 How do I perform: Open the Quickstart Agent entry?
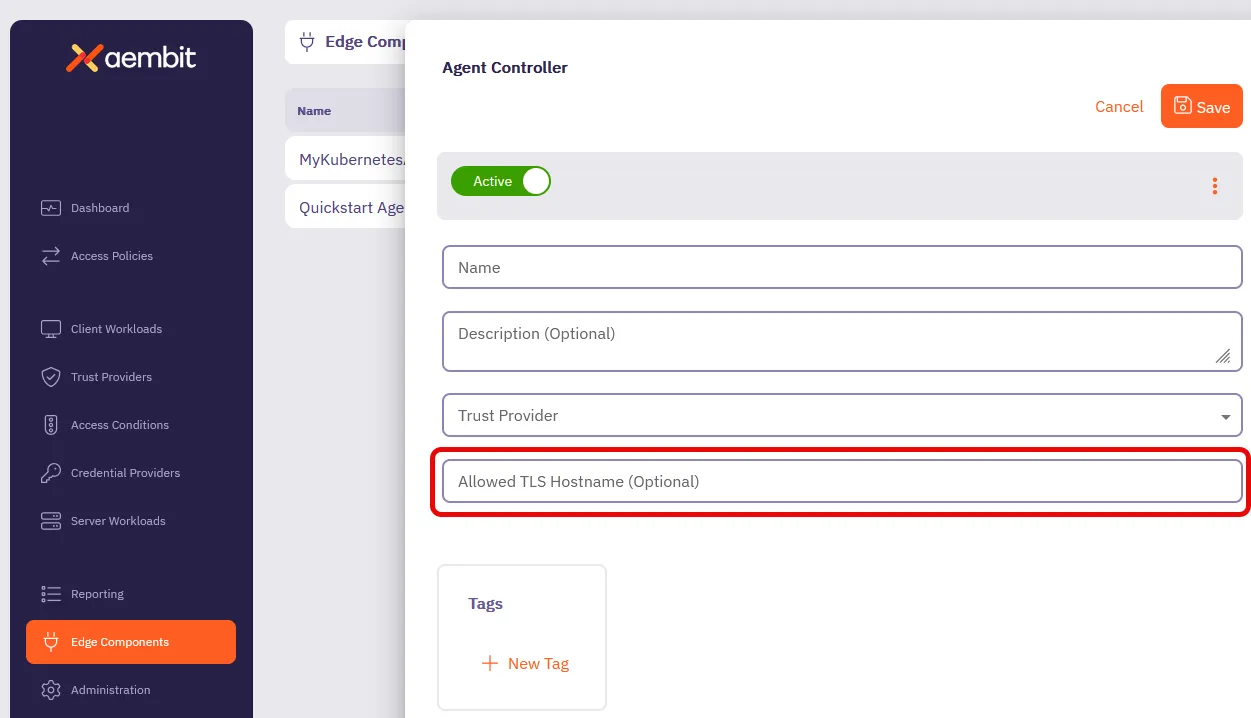350,207
